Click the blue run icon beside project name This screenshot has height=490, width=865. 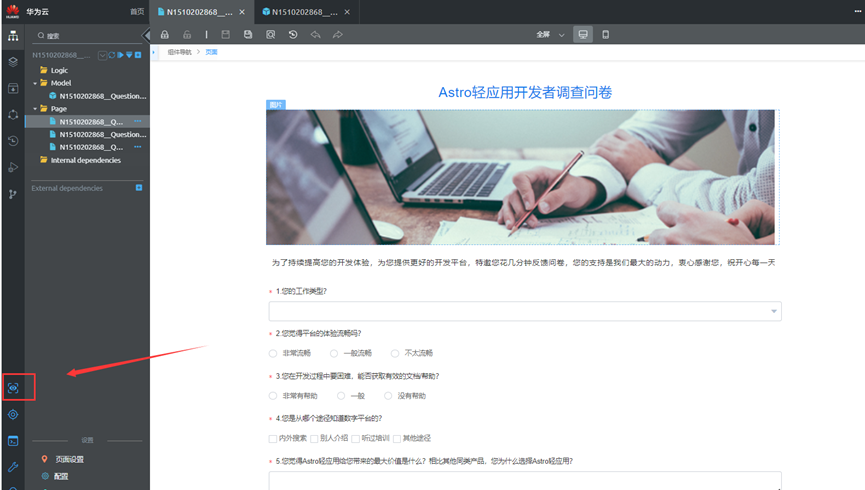click(x=120, y=55)
